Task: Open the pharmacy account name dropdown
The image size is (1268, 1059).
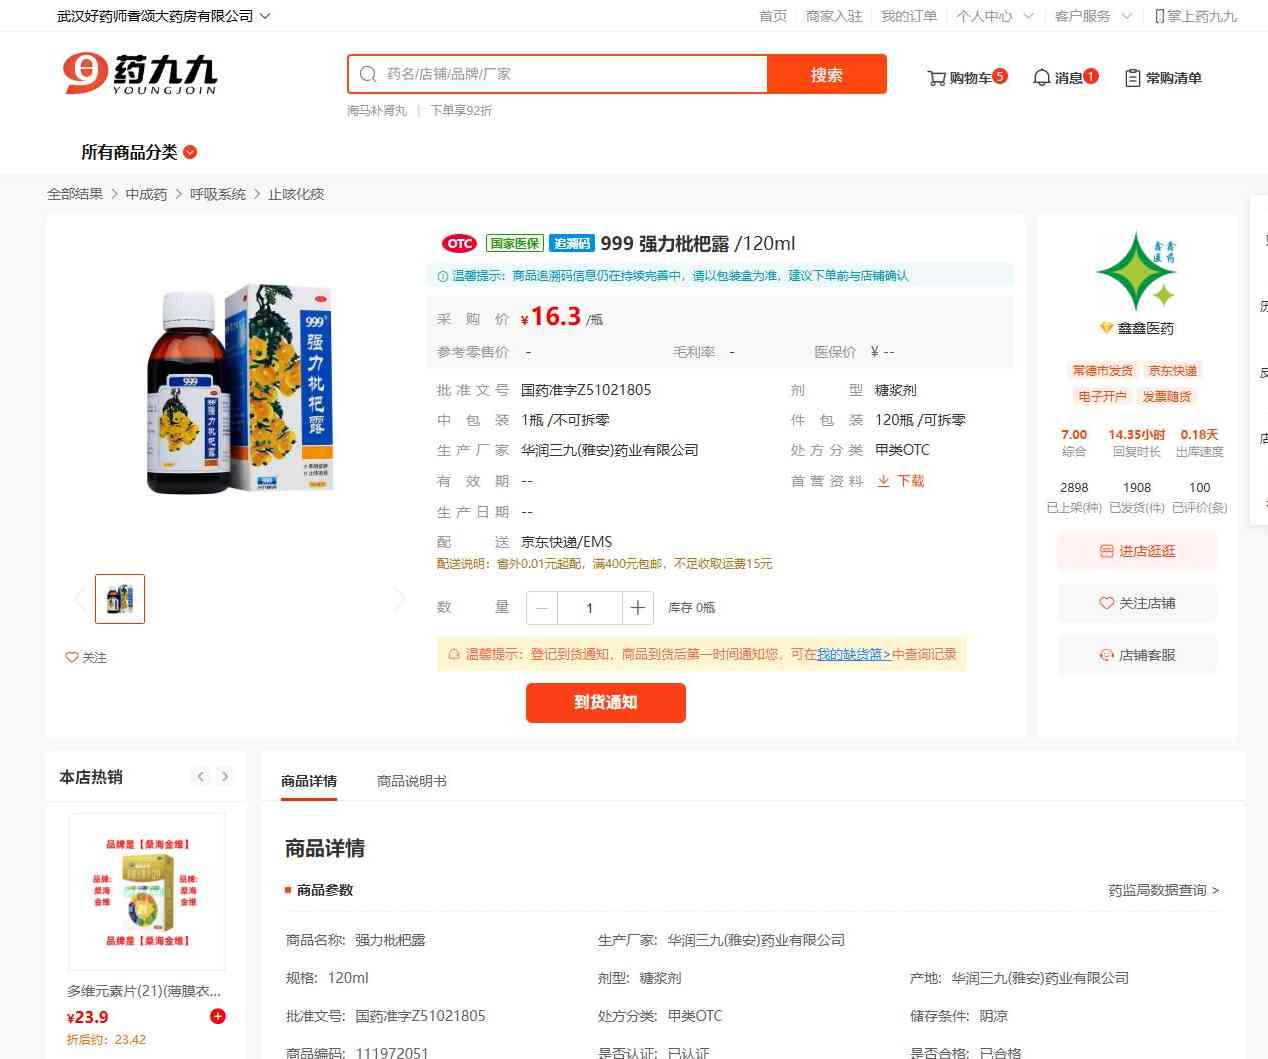Action: pyautogui.click(x=163, y=16)
